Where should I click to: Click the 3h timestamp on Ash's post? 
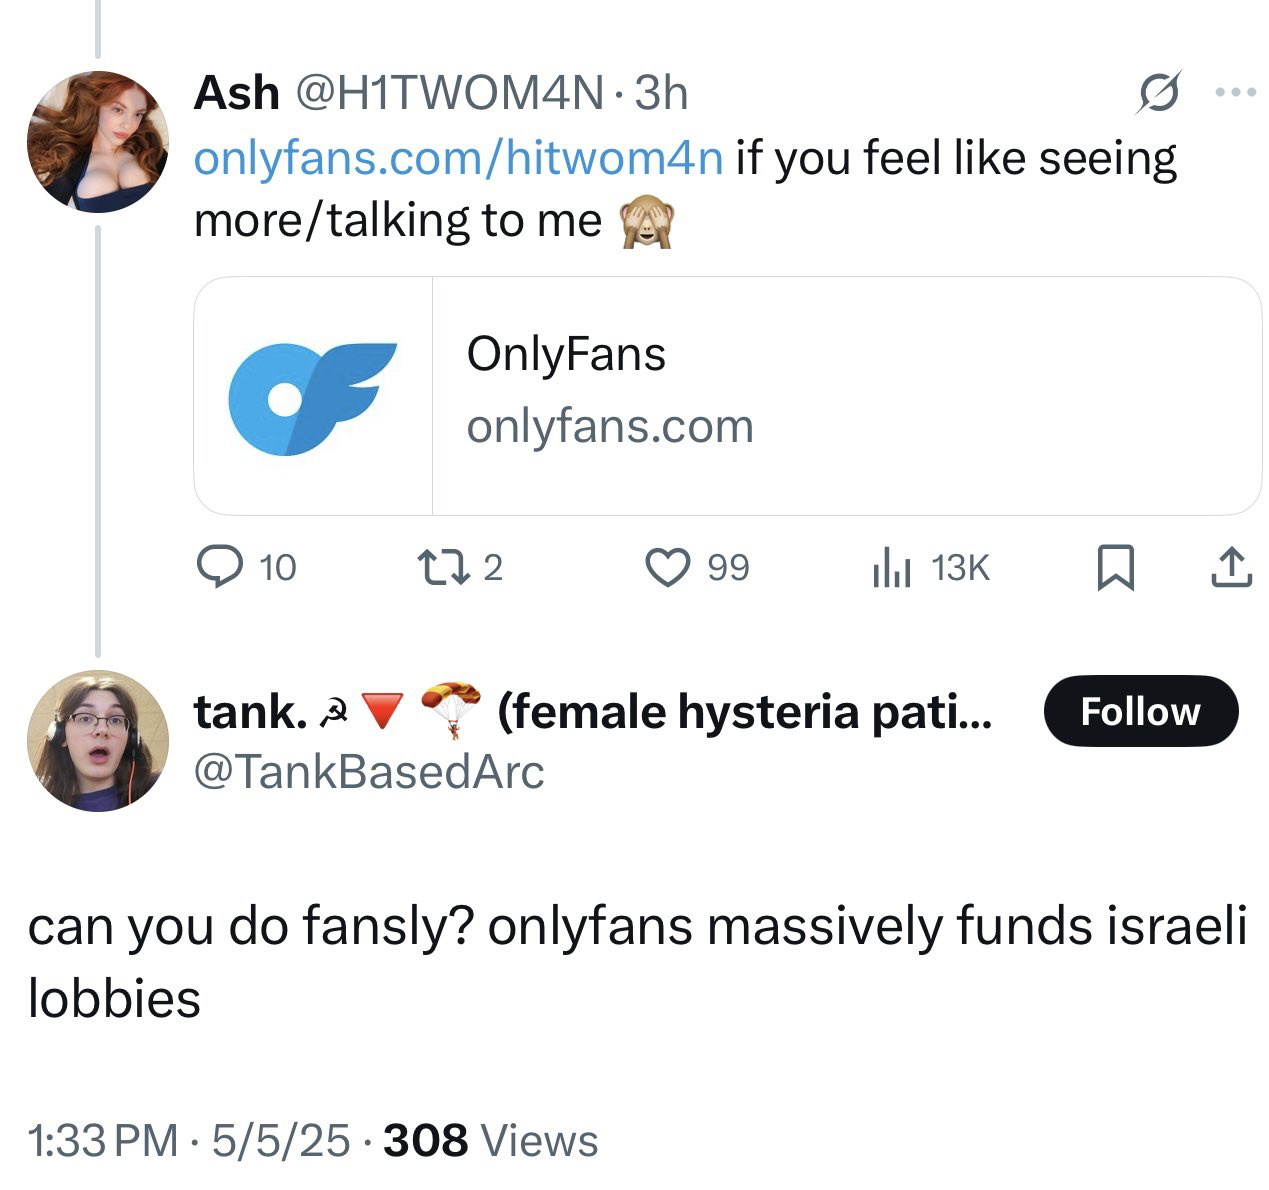pyautogui.click(x=662, y=94)
